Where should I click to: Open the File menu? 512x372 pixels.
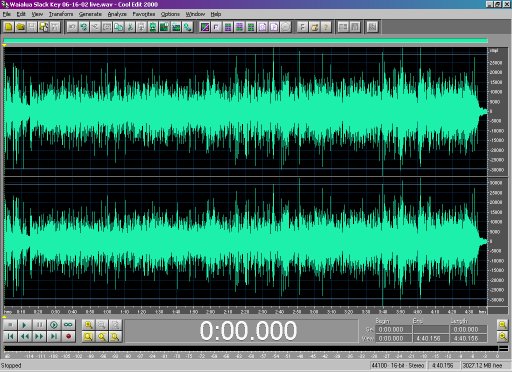(x=7, y=14)
